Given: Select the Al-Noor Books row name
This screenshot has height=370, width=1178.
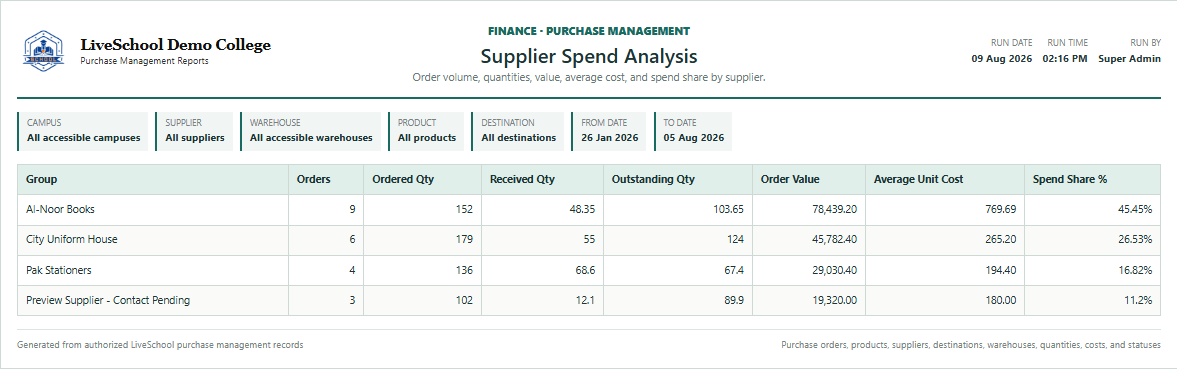Looking at the screenshot, I should pos(60,210).
